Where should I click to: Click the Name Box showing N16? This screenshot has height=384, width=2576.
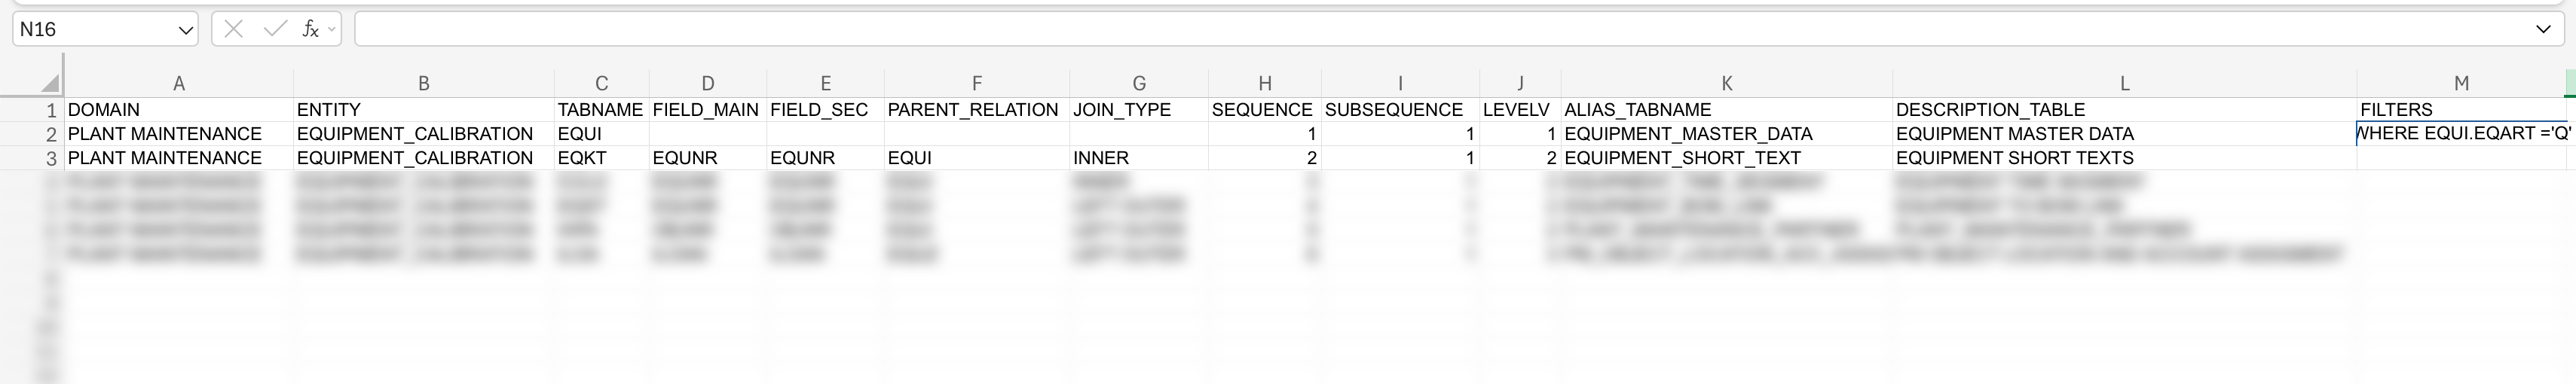coord(95,30)
